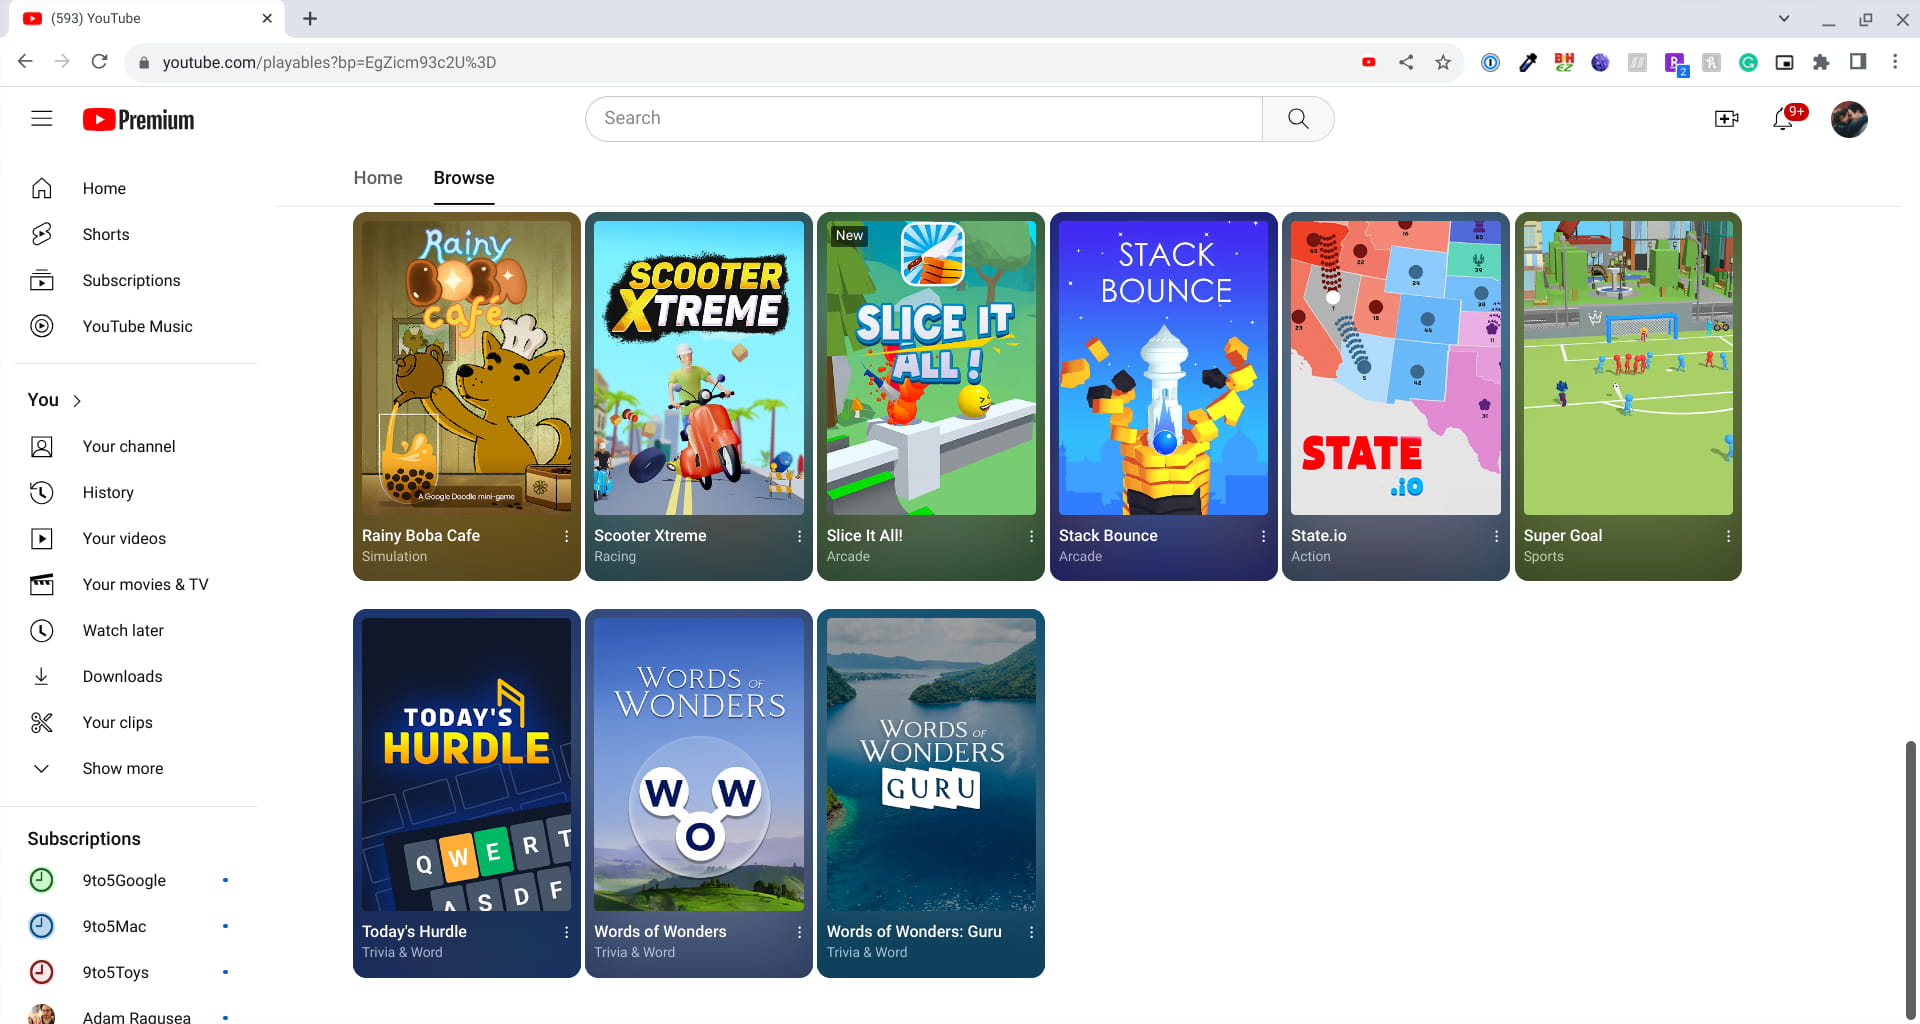Image resolution: width=1920 pixels, height=1024 pixels.
Task: Expand the You section chevron
Action: click(76, 400)
